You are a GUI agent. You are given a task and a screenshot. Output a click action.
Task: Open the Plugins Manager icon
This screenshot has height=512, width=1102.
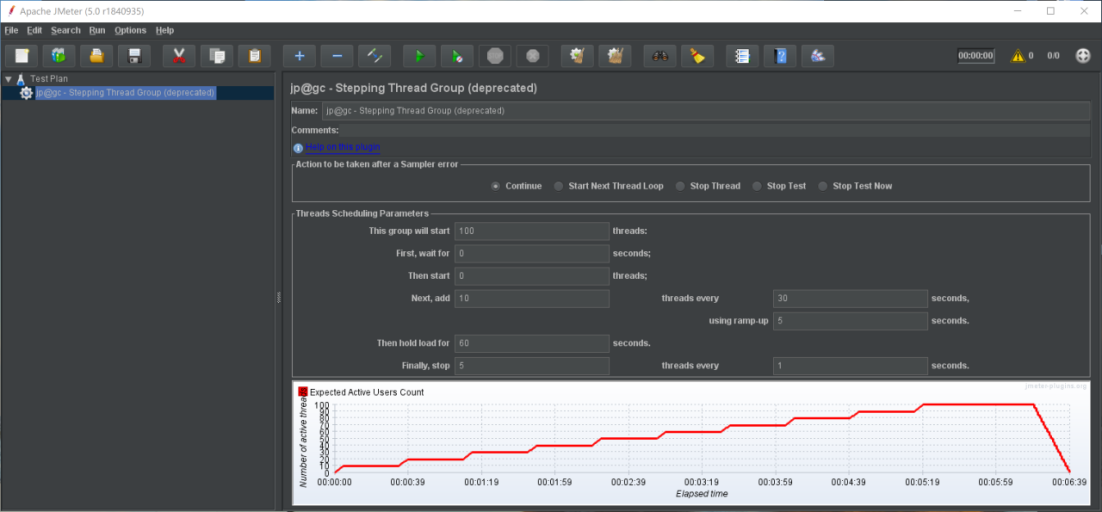click(x=818, y=55)
